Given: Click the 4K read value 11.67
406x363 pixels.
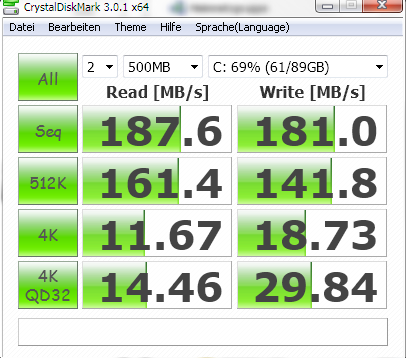Looking at the screenshot, I should [x=157, y=233].
